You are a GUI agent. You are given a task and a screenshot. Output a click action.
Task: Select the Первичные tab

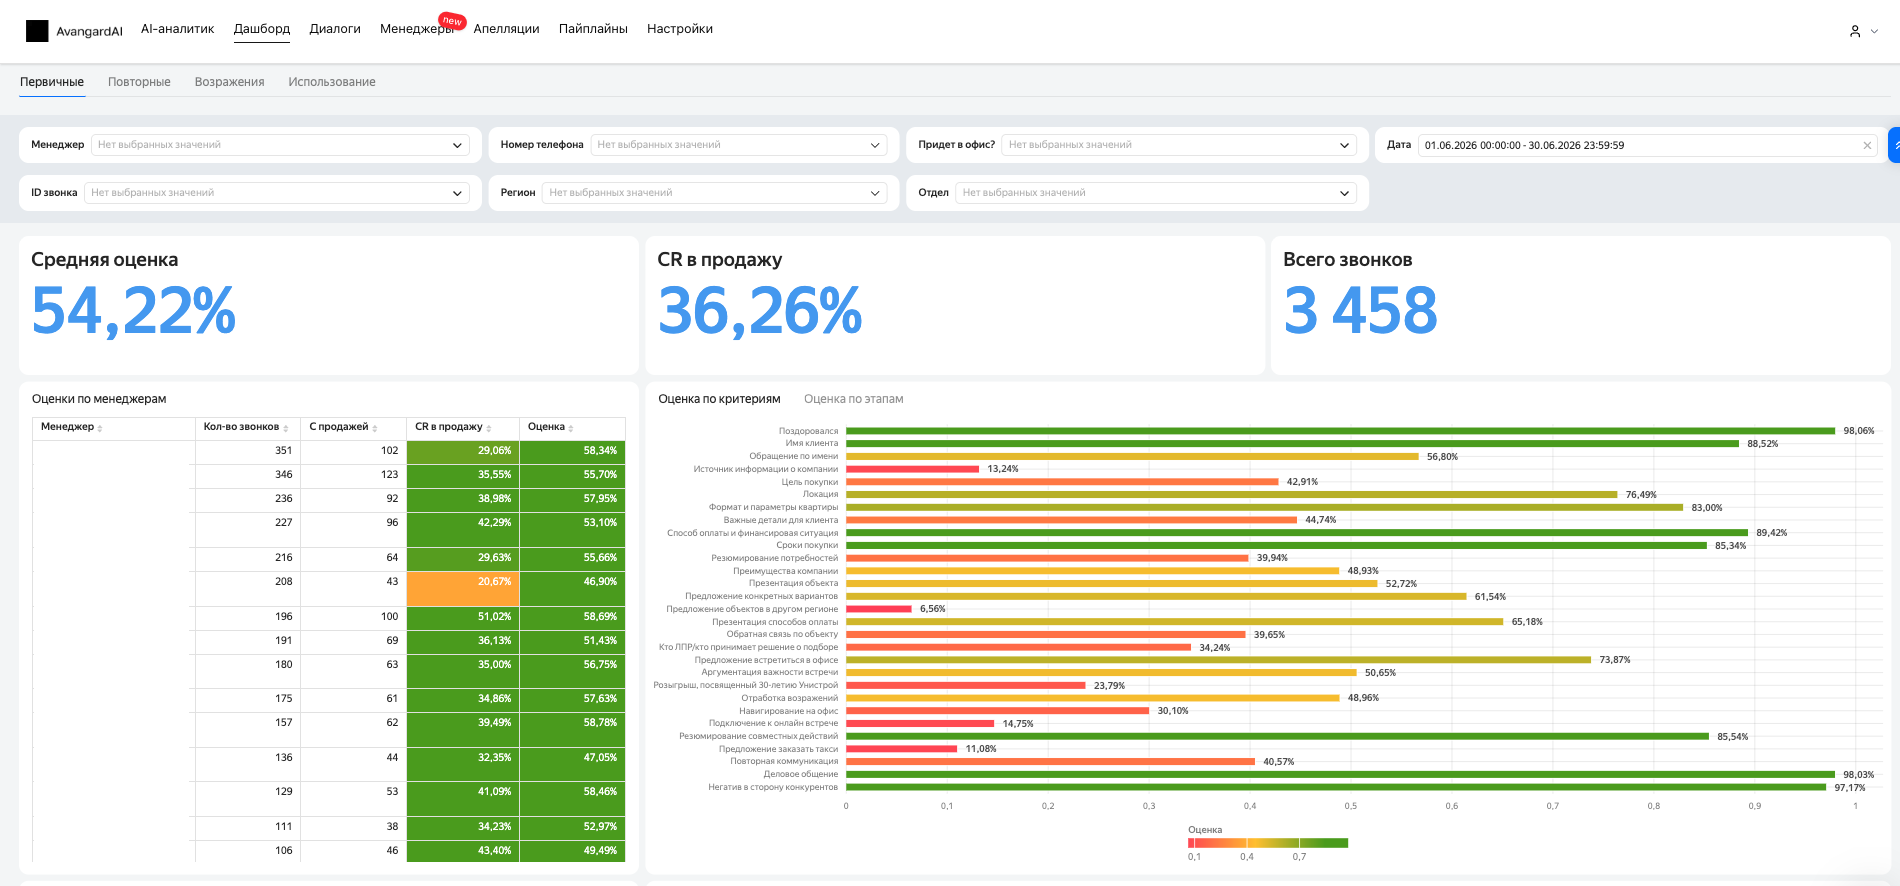[52, 82]
